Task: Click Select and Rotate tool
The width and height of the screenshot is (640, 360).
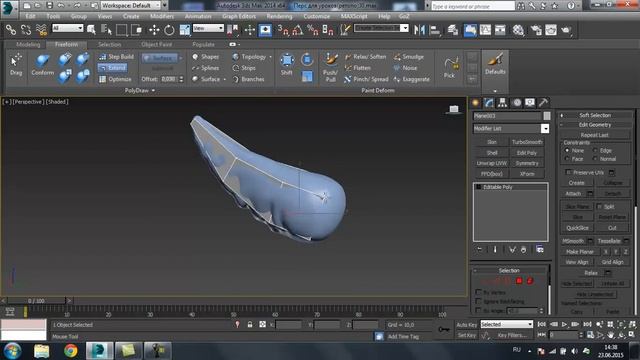Action: pos(169,29)
